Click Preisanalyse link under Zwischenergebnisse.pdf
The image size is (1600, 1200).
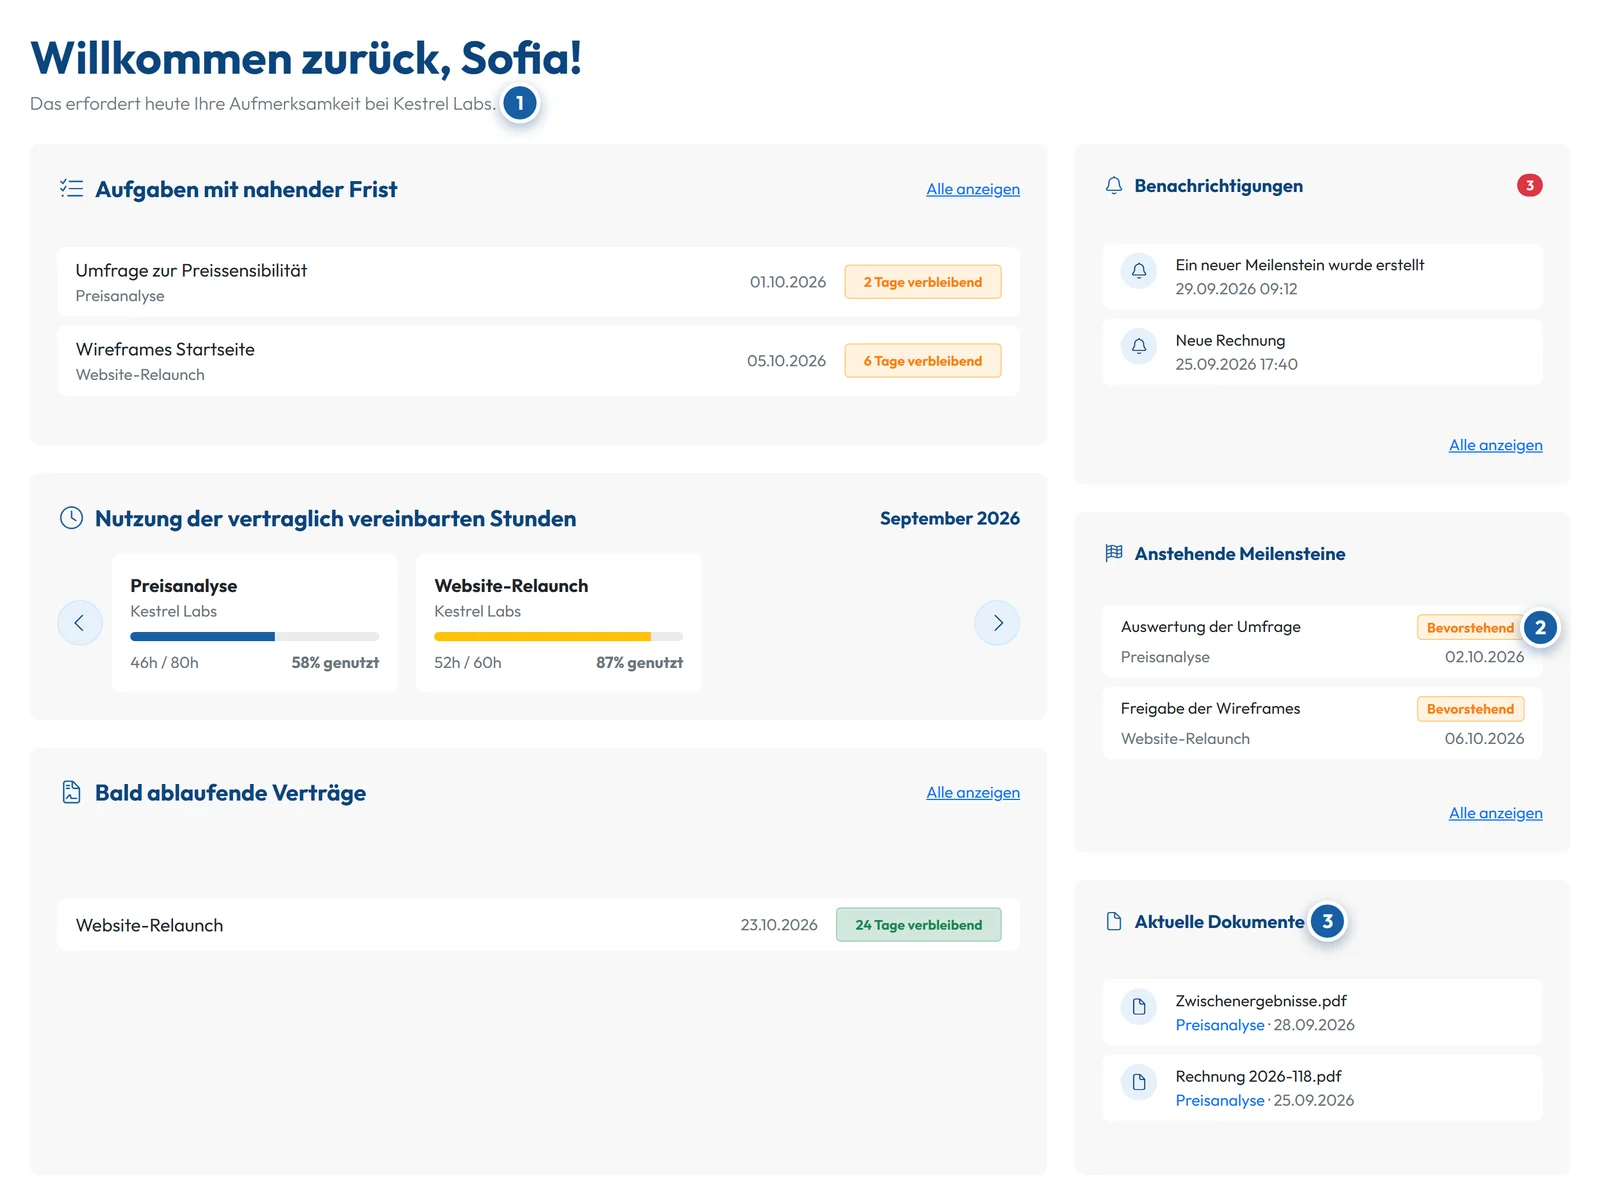click(x=1220, y=1025)
